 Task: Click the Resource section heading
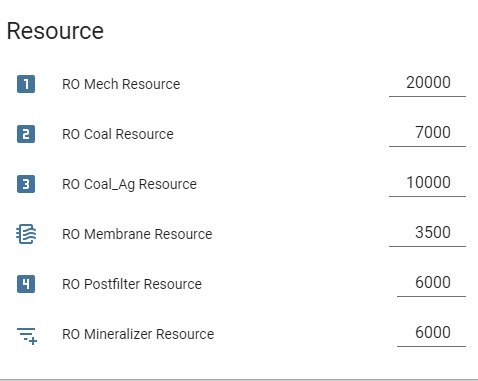pos(55,31)
